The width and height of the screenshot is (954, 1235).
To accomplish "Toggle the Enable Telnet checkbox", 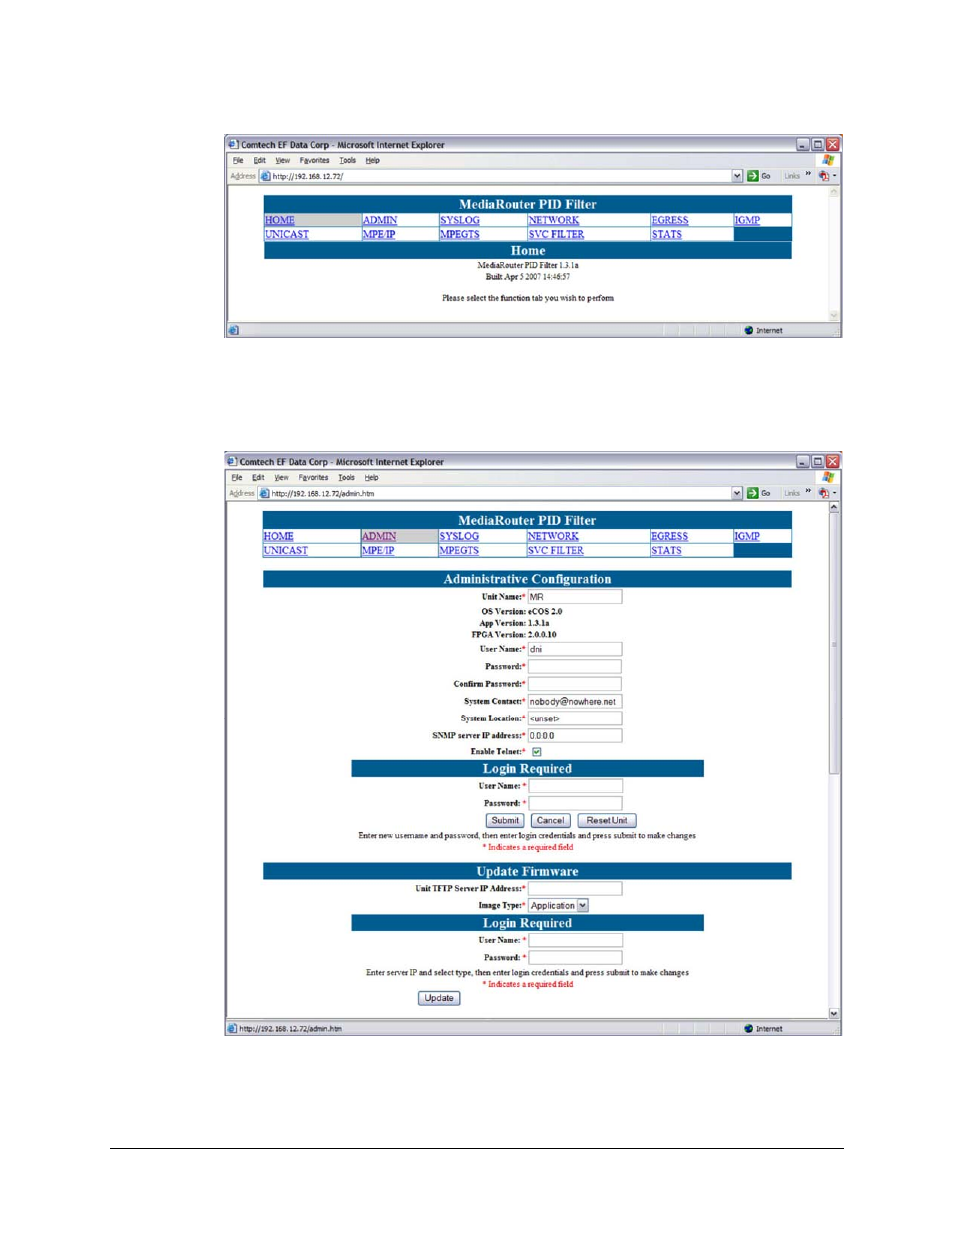I will point(536,752).
